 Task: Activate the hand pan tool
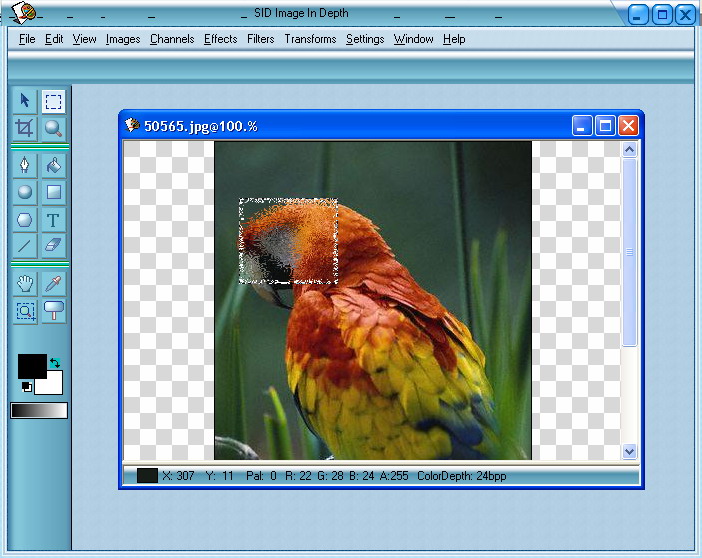pos(25,284)
